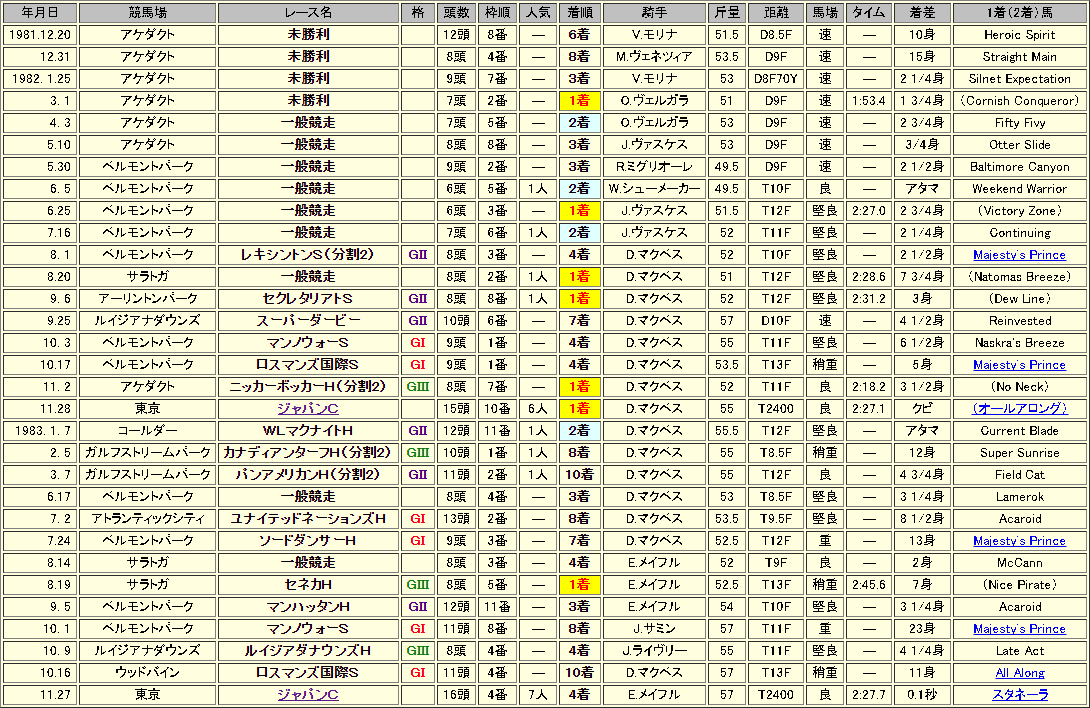Select the (Natomas Breeze) cell
The image size is (1090, 708).
[1020, 277]
